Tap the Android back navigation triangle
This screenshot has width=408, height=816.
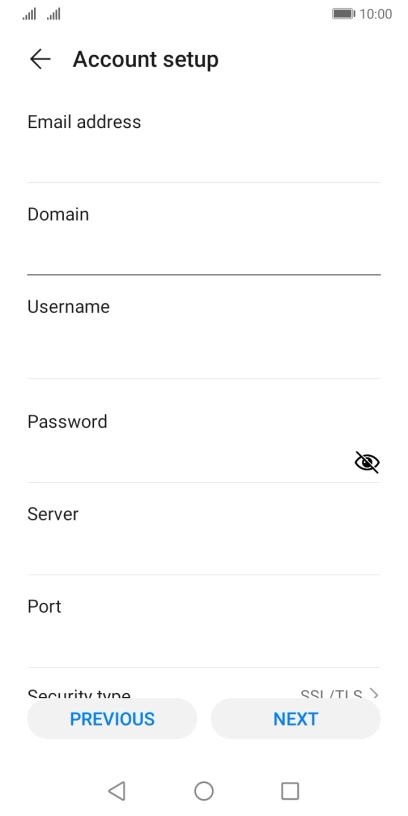point(117,791)
